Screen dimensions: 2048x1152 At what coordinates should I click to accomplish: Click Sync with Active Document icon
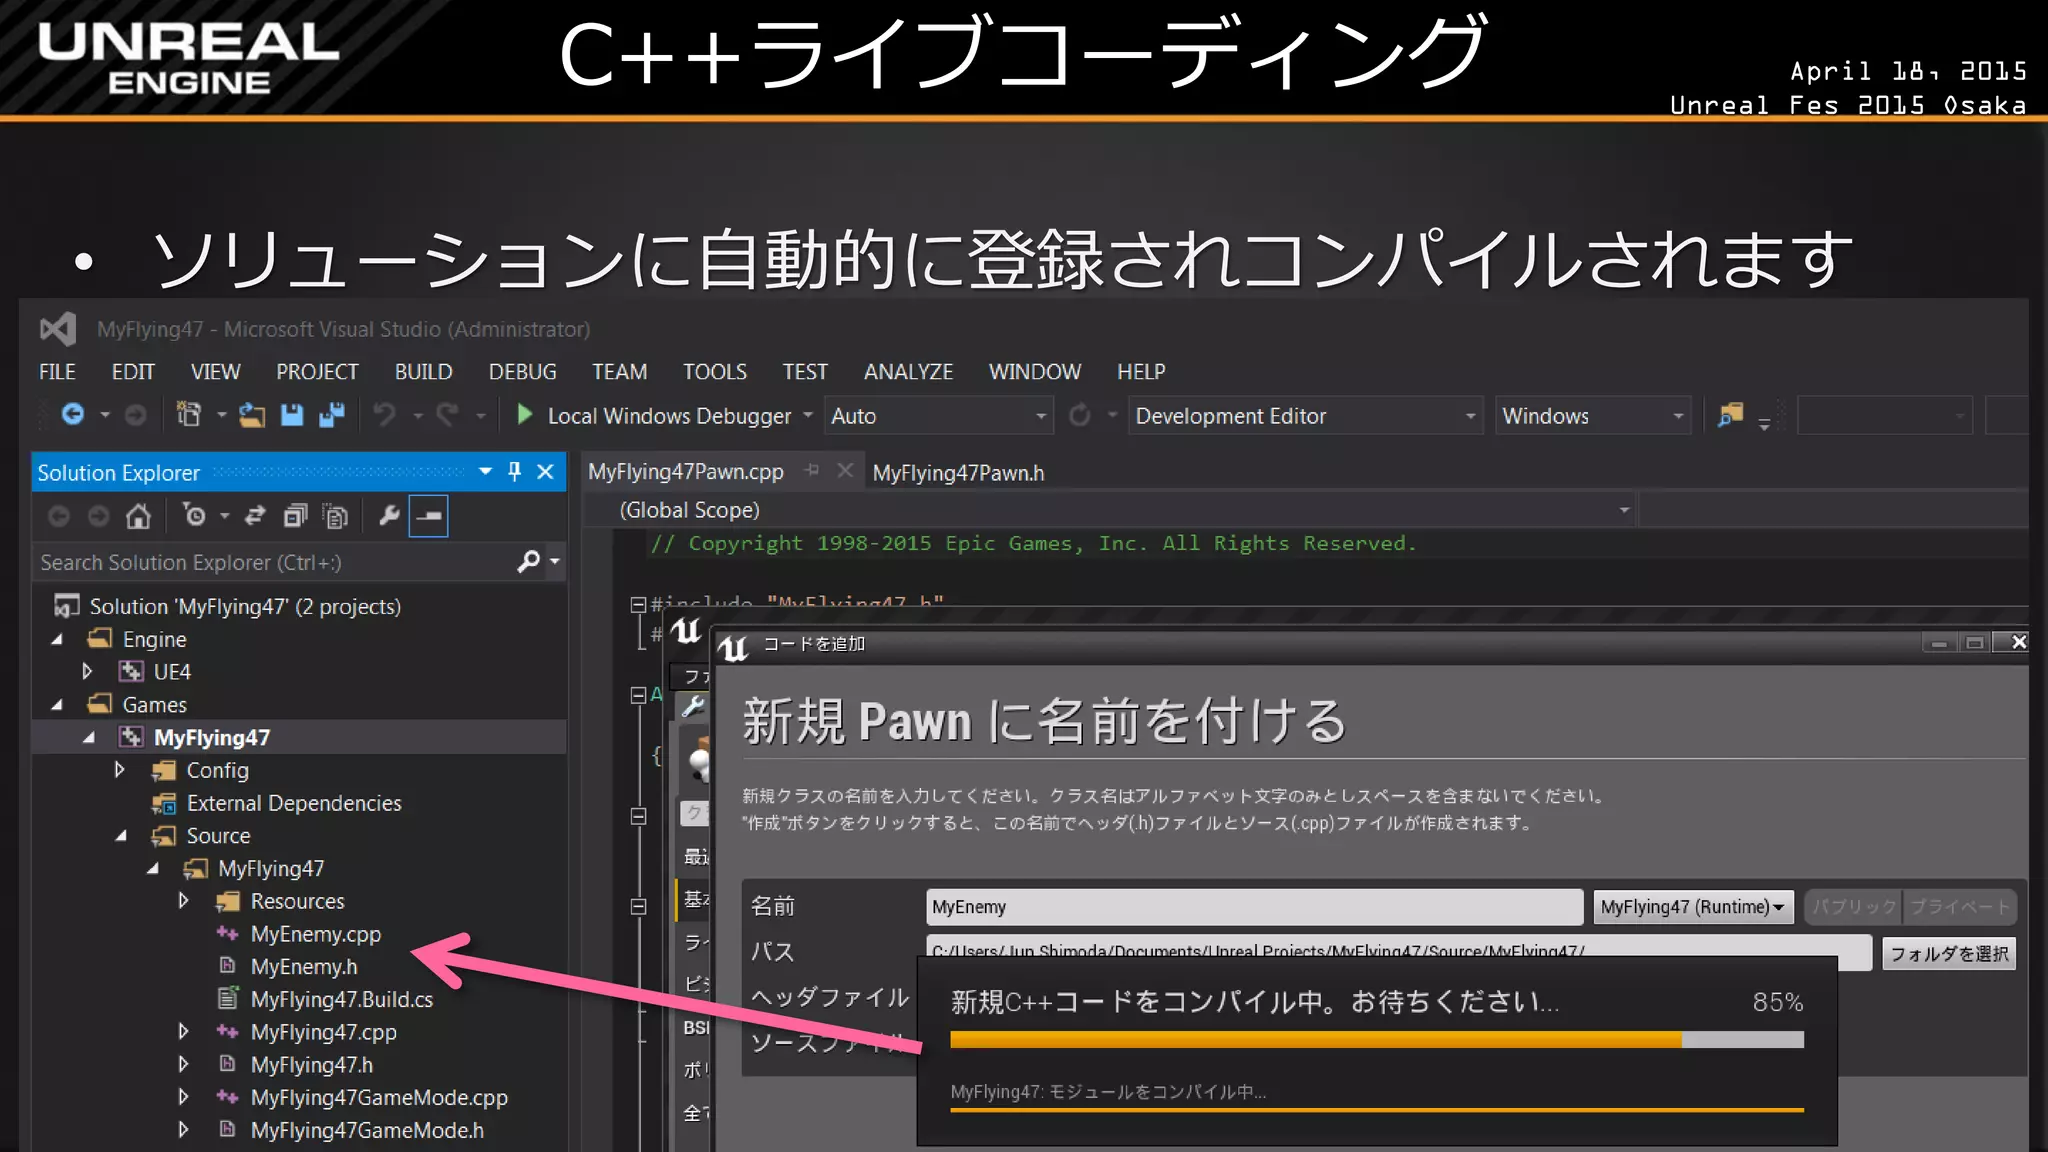255,516
